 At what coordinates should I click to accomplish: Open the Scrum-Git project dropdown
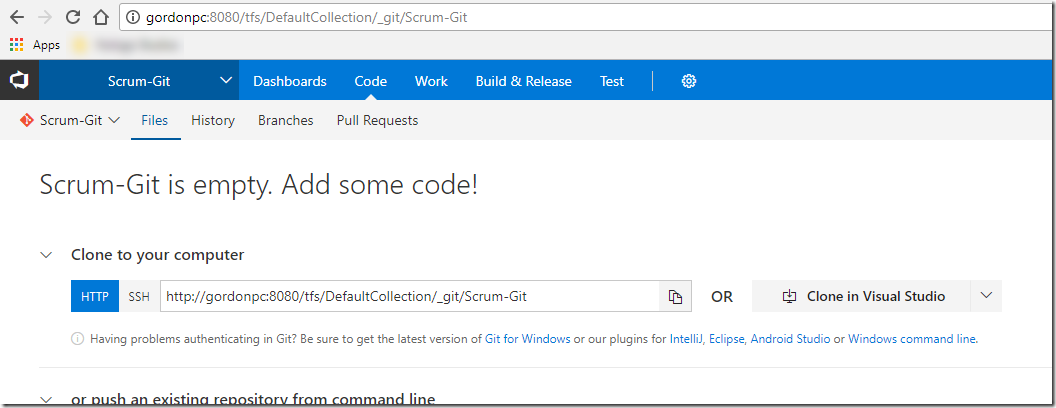pos(226,81)
